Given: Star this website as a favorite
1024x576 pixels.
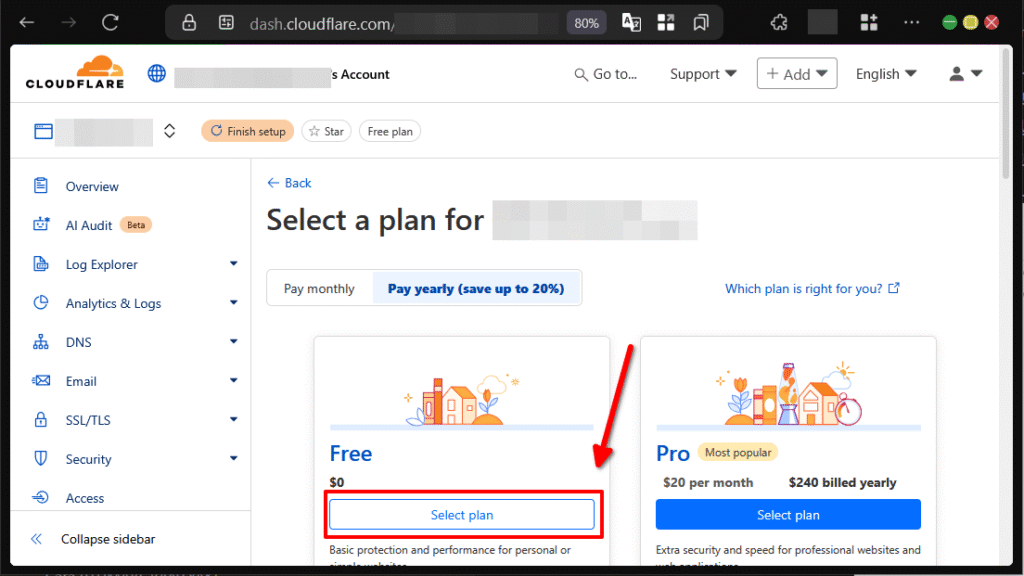Looking at the screenshot, I should [326, 130].
